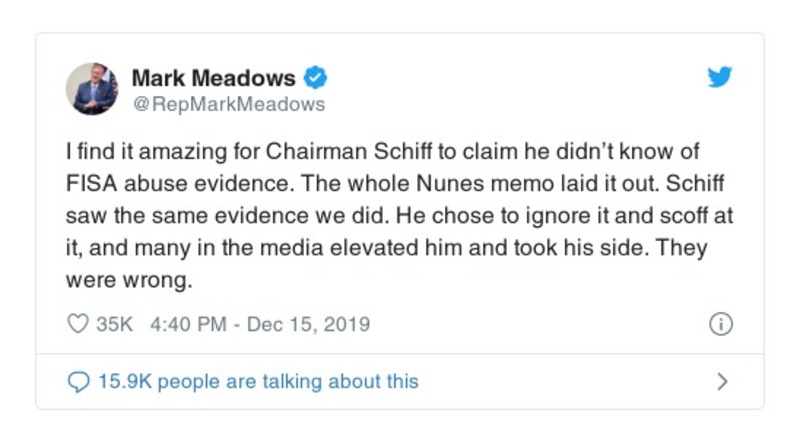Open the @RepMarkMeadows handle link
This screenshot has width=800, height=445.
[x=228, y=103]
